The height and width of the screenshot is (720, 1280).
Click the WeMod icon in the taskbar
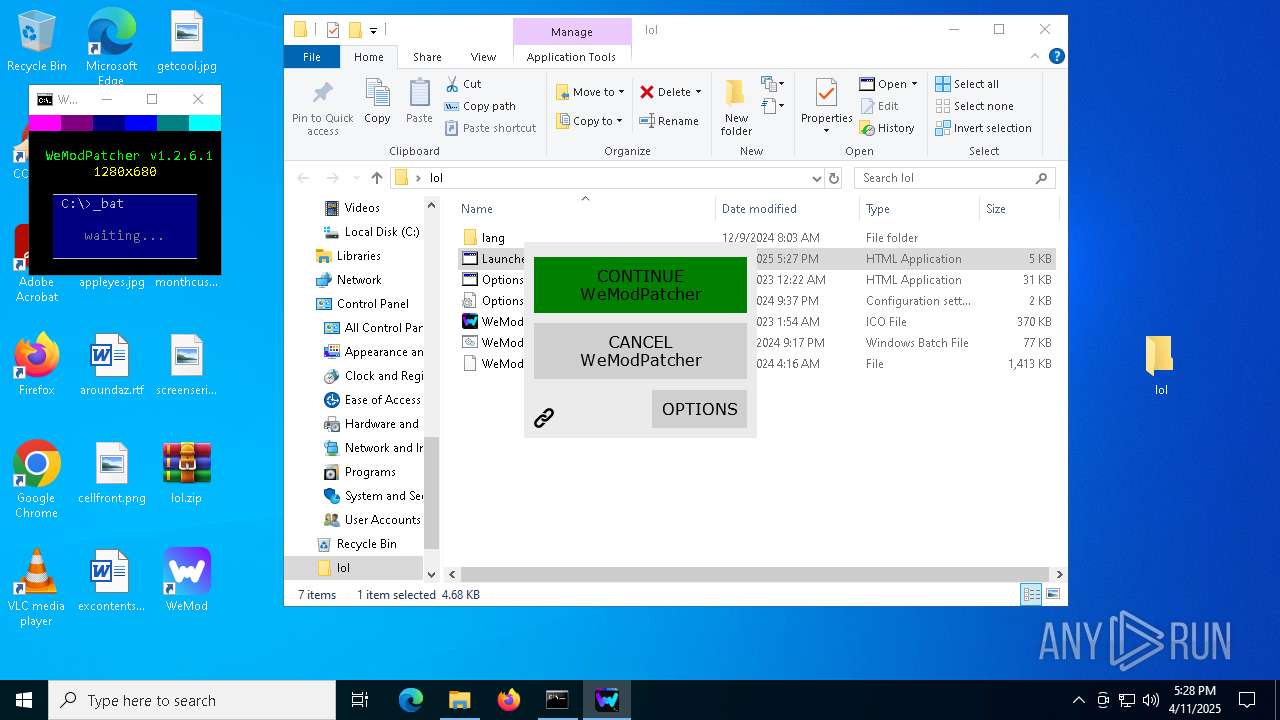[607, 700]
